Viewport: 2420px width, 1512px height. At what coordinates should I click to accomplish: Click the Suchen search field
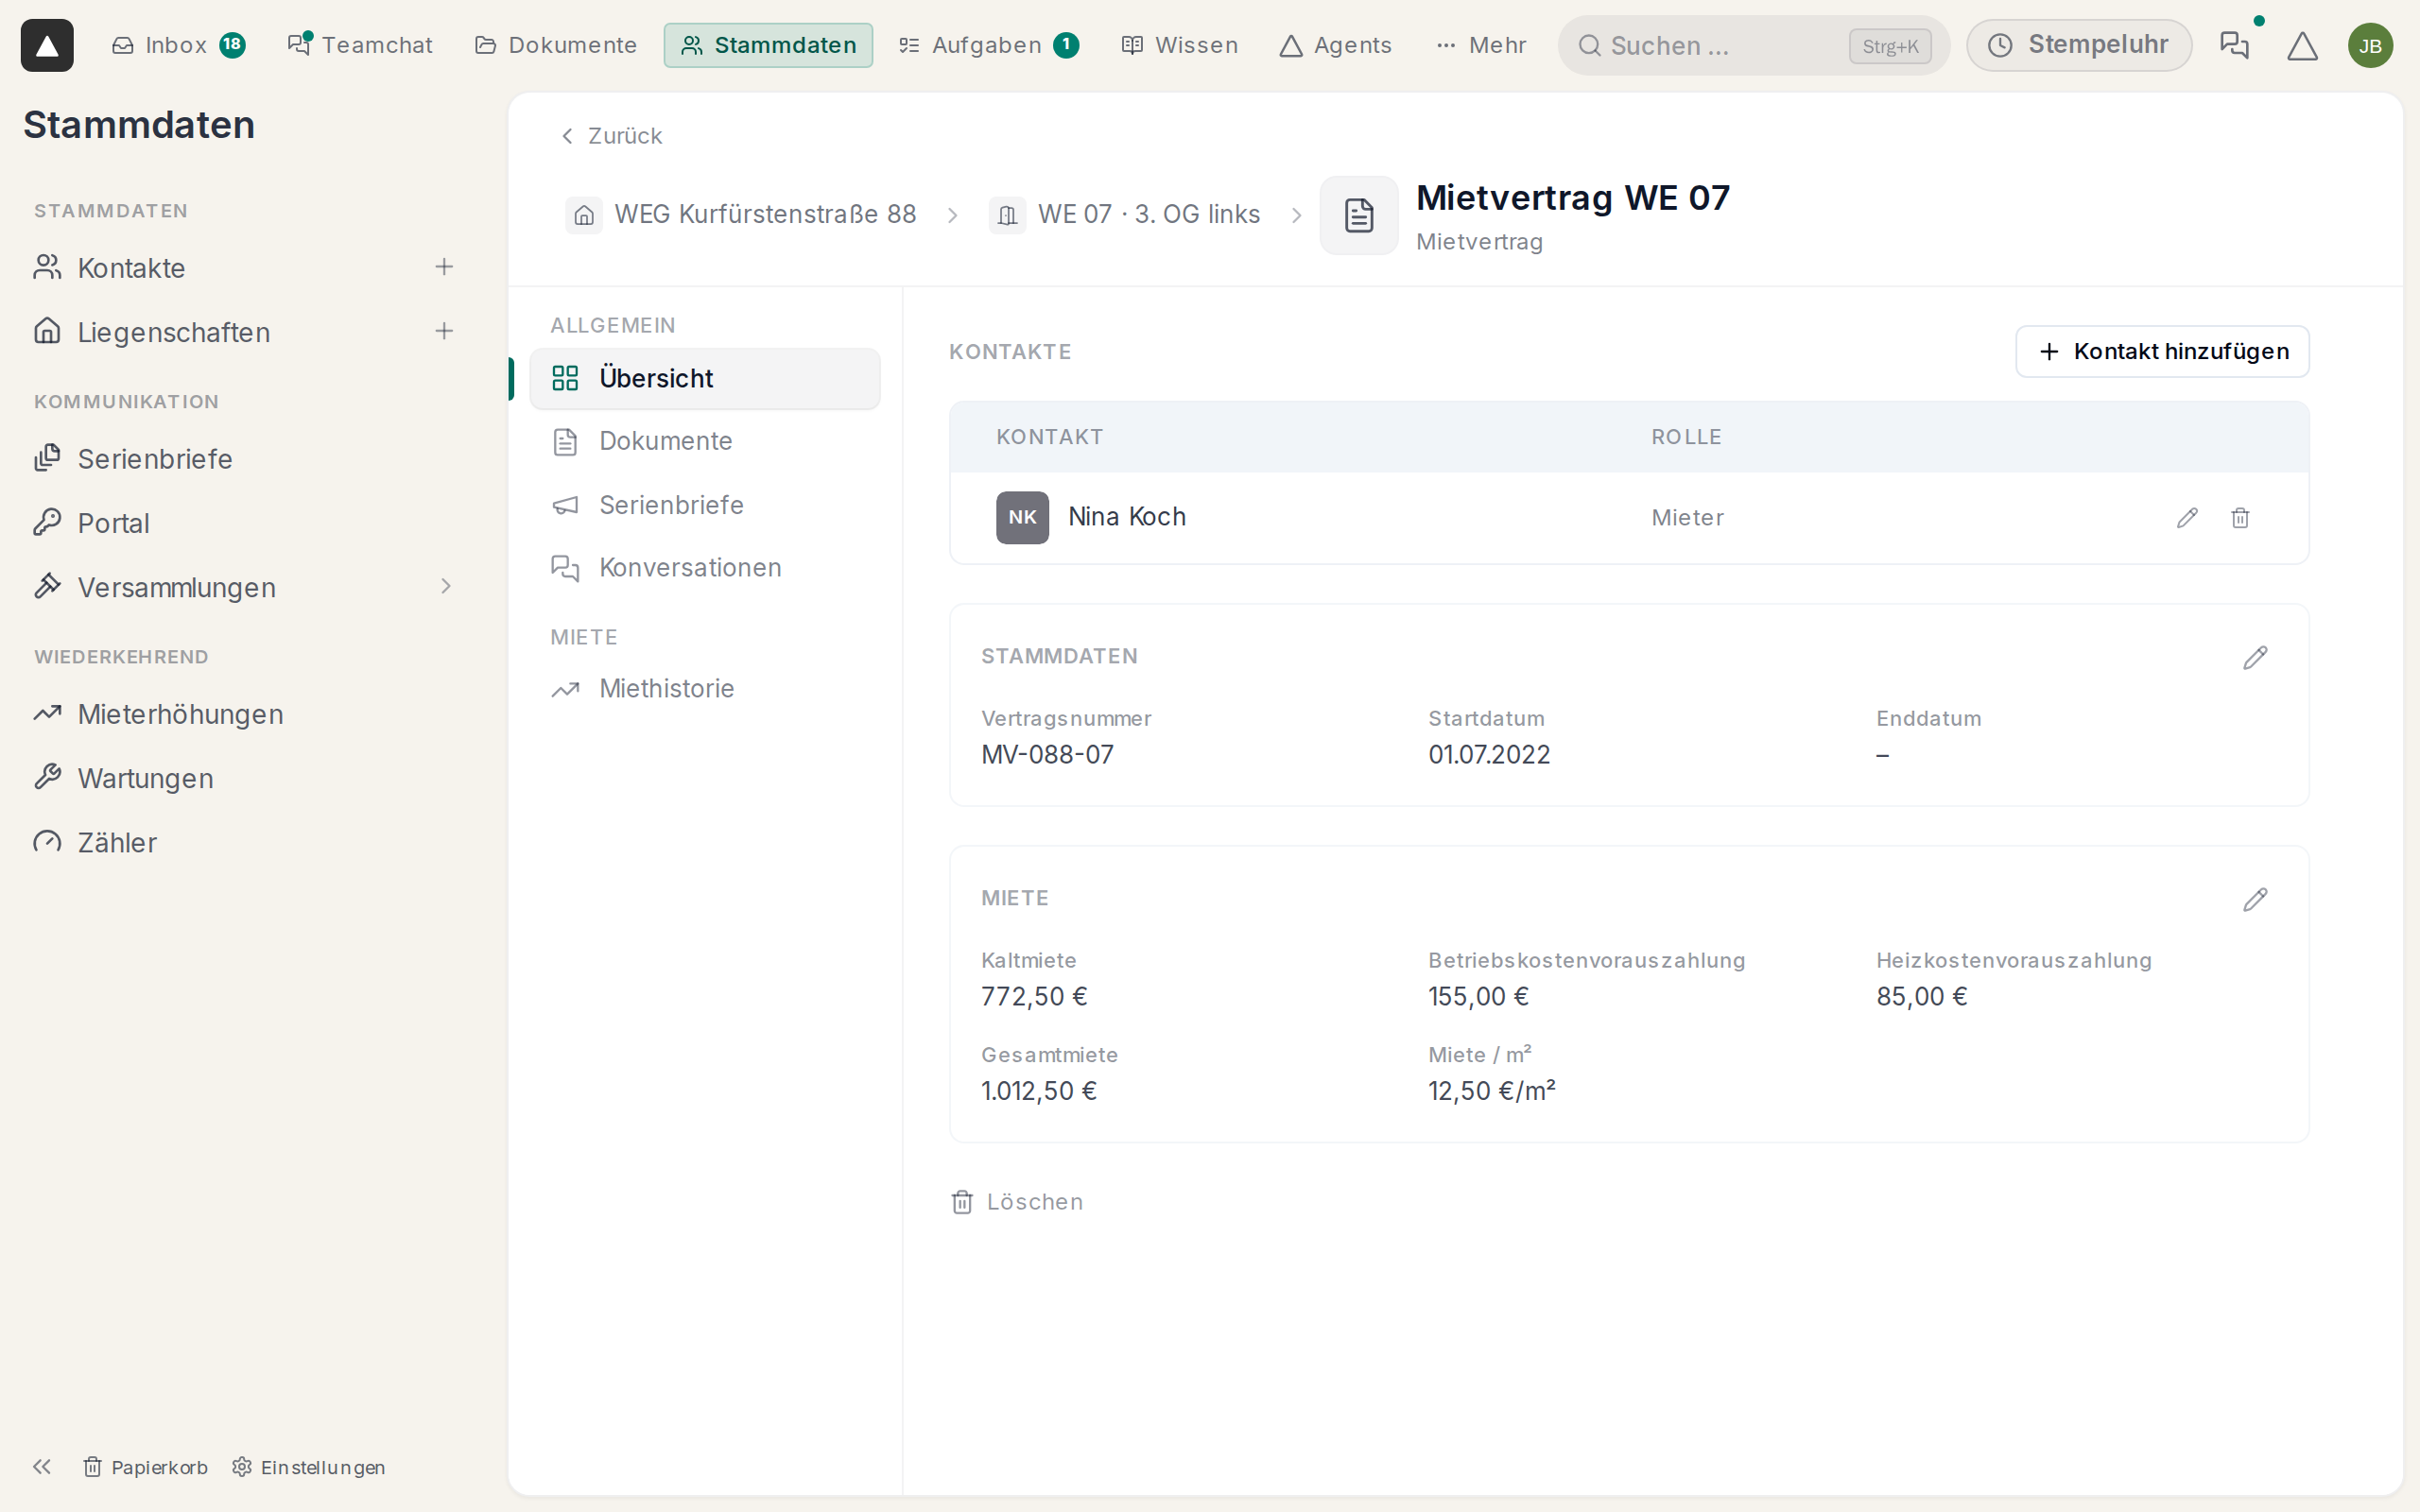1753,45
